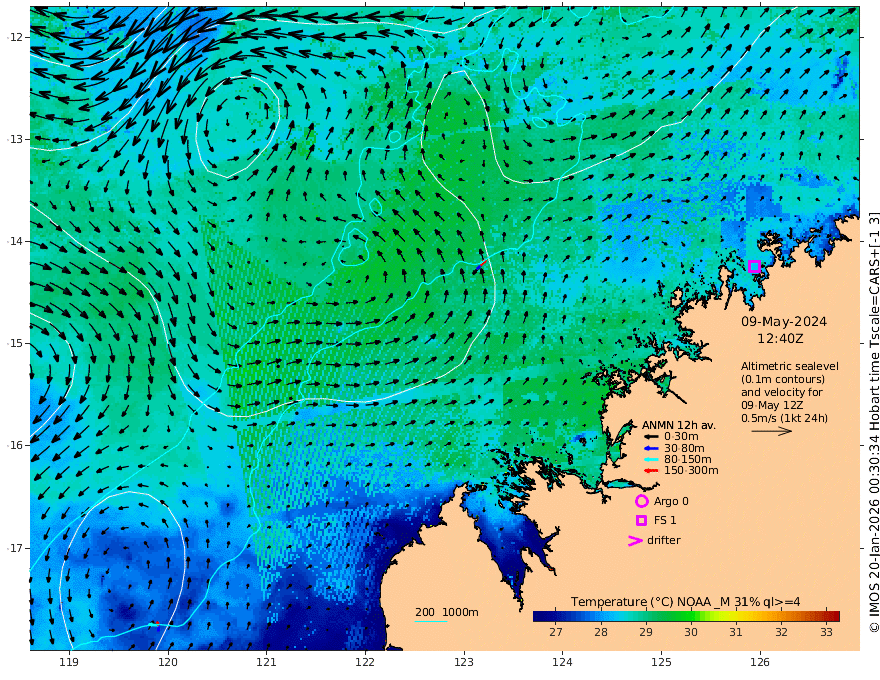Click the '31' colorbar tick label
Screen dimensions: 880x680
point(736,632)
